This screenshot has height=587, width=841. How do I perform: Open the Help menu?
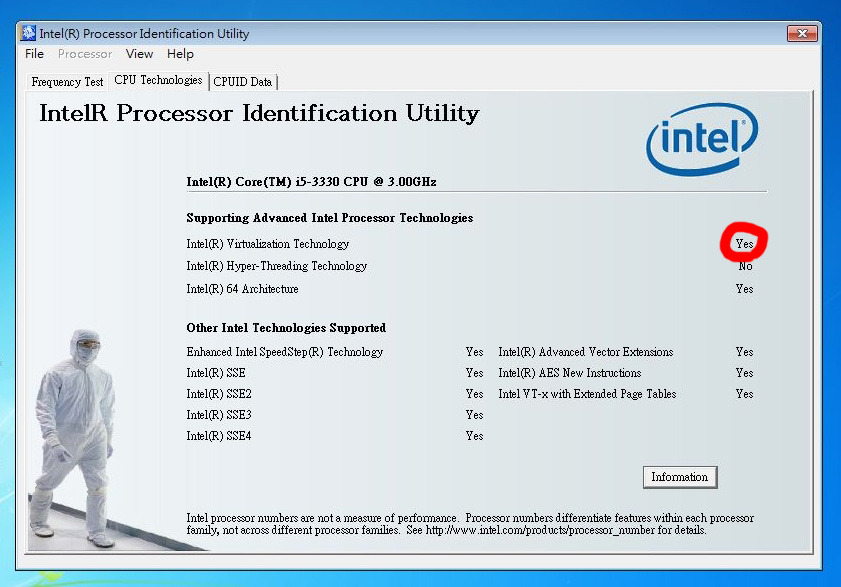click(x=180, y=54)
